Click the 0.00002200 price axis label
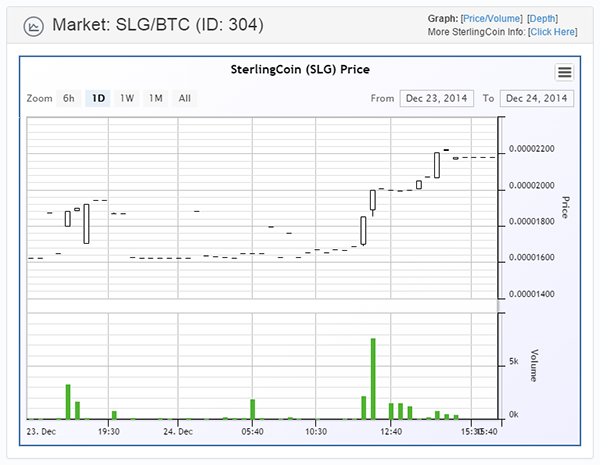 point(532,149)
